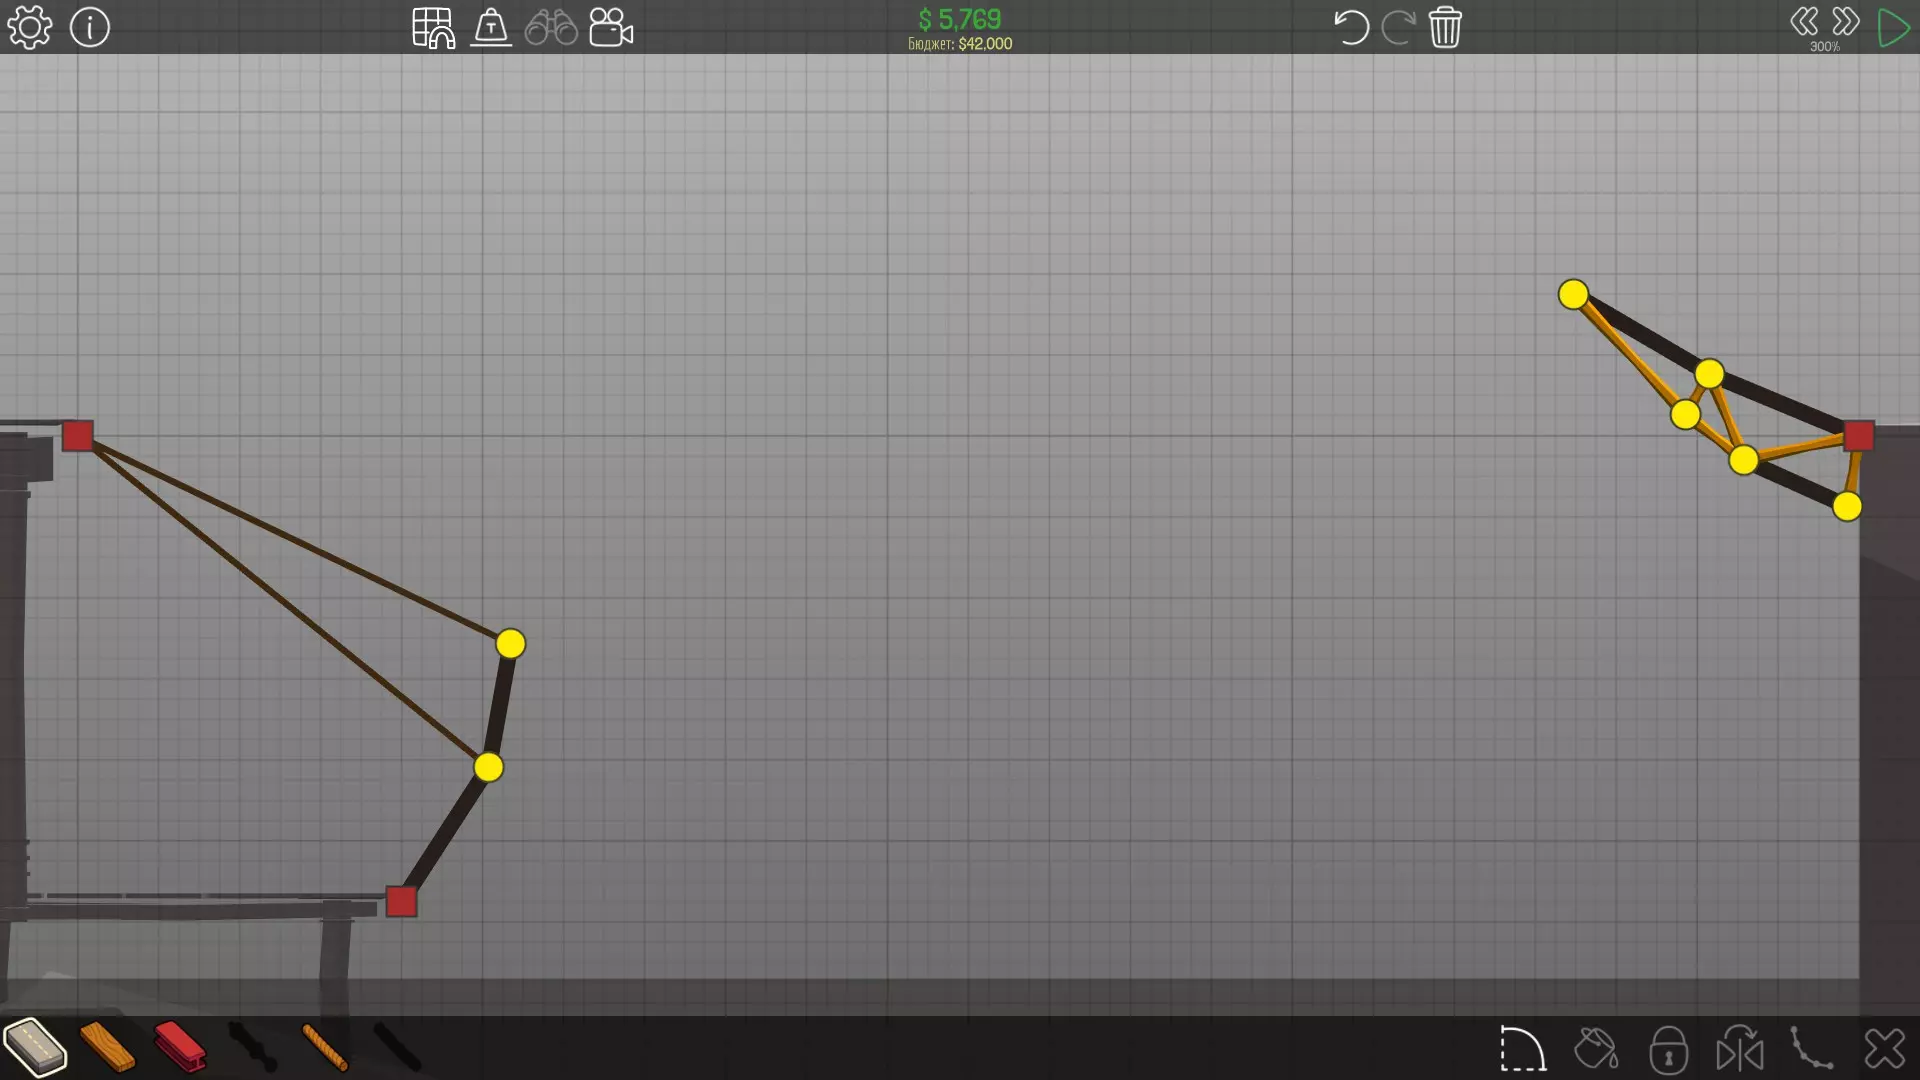Toggle the lock tool
This screenshot has height=1080, width=1920.
click(x=1668, y=1049)
